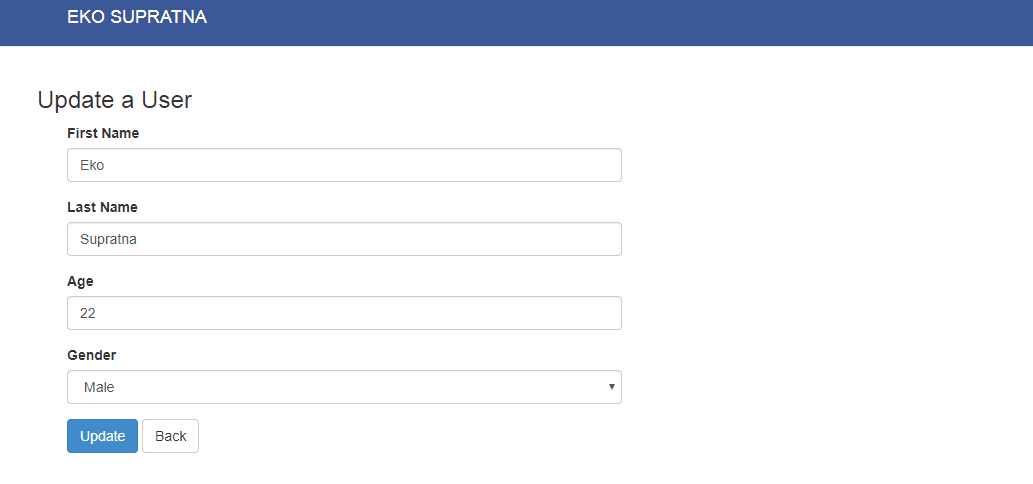The width and height of the screenshot is (1033, 484).
Task: Open the EKO SUPRATNA brand link
Action: pos(137,18)
